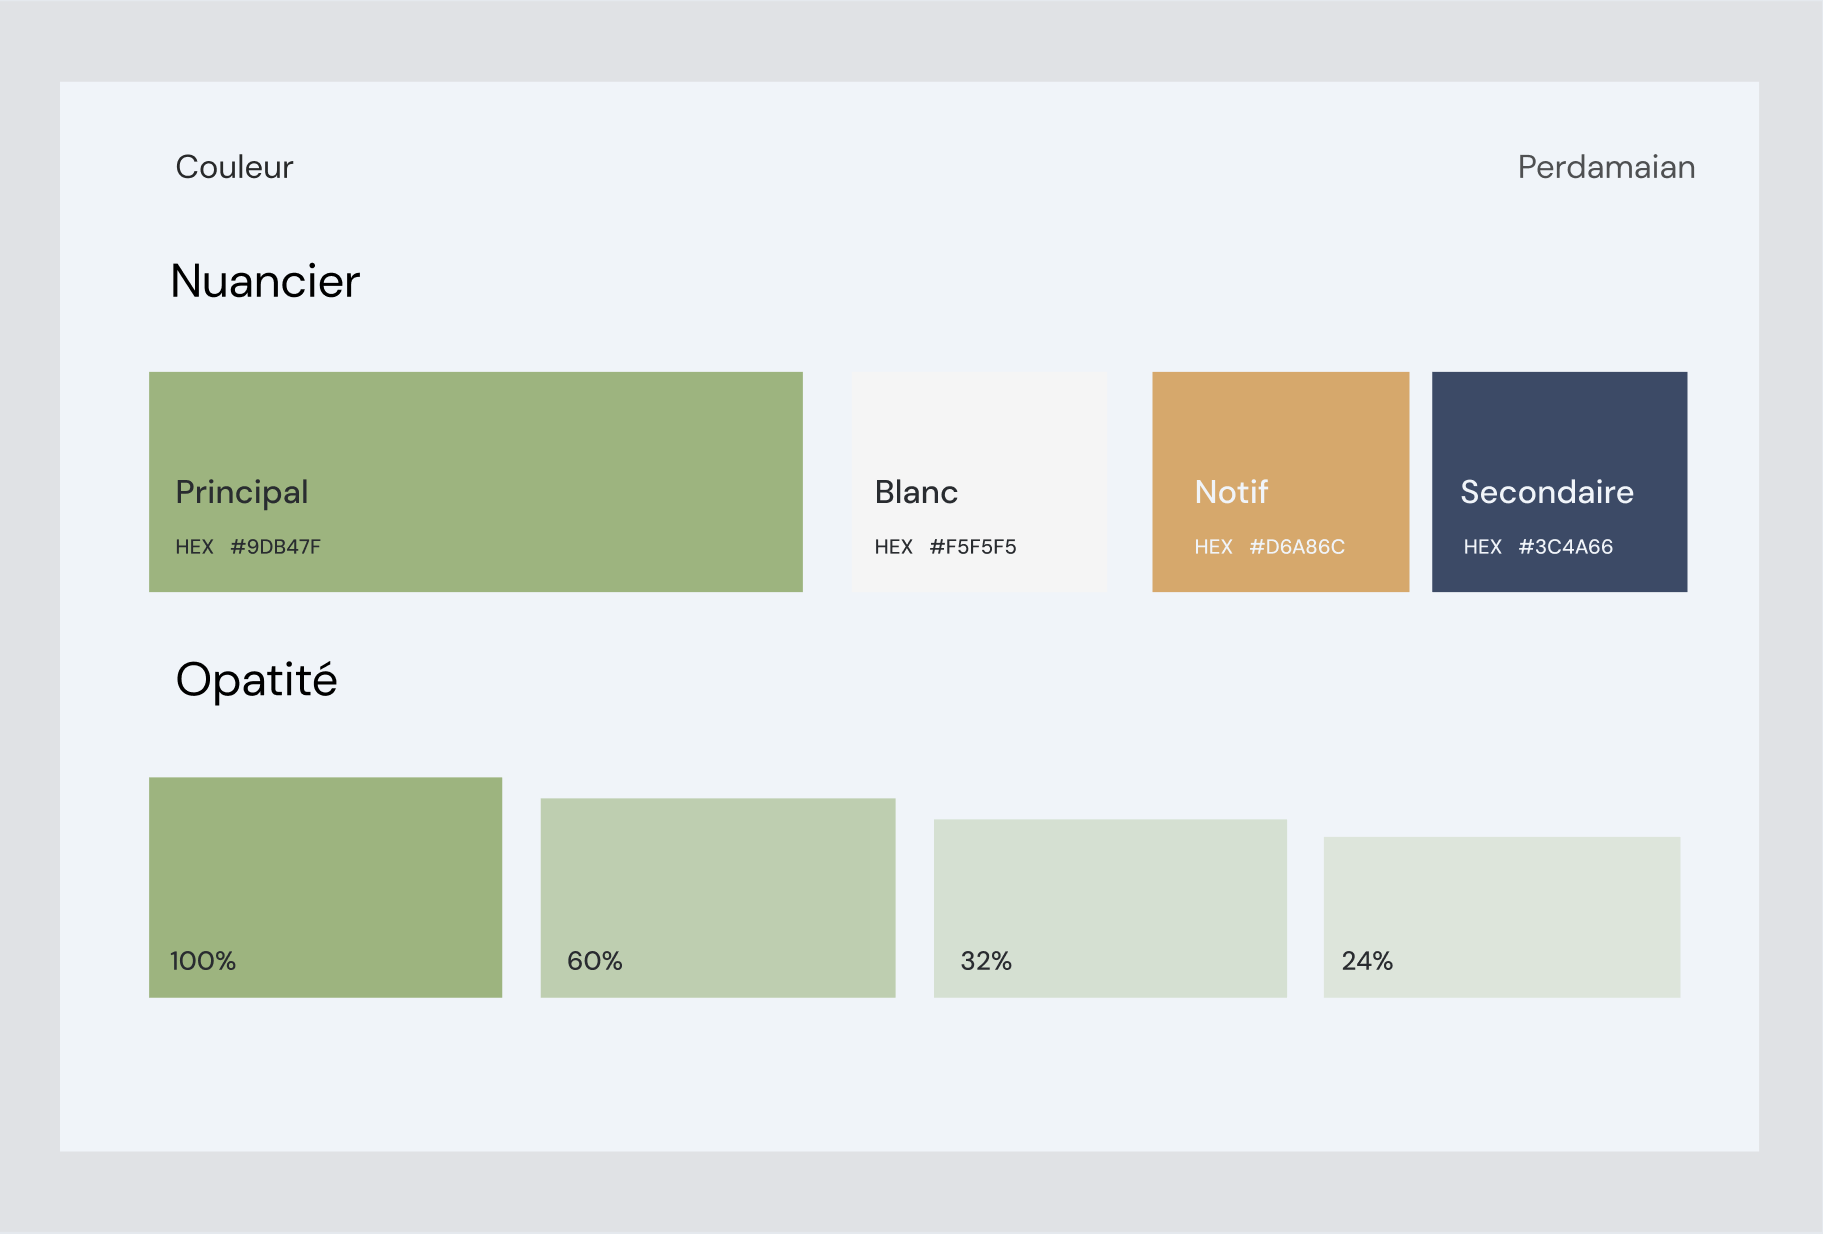Click the 60% label text

[x=595, y=961]
